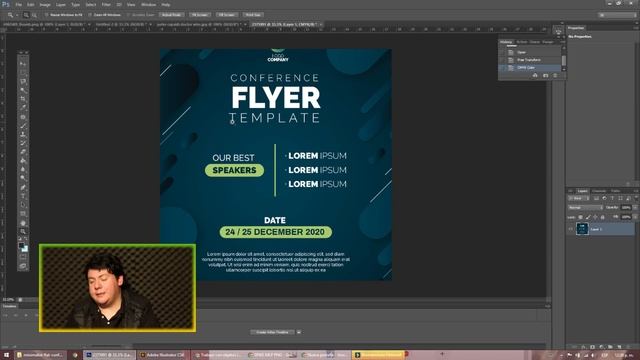Select the Hand tool
This screenshot has width=640, height=360.
(x=23, y=223)
